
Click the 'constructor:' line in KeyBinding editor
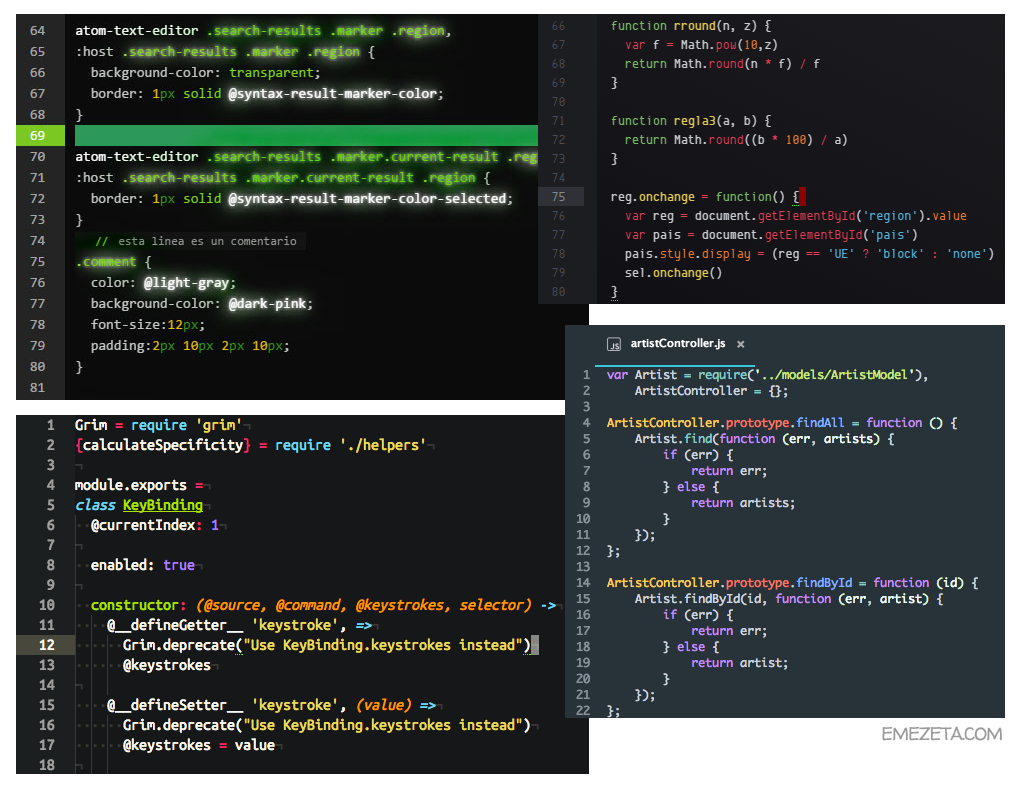click(x=323, y=605)
